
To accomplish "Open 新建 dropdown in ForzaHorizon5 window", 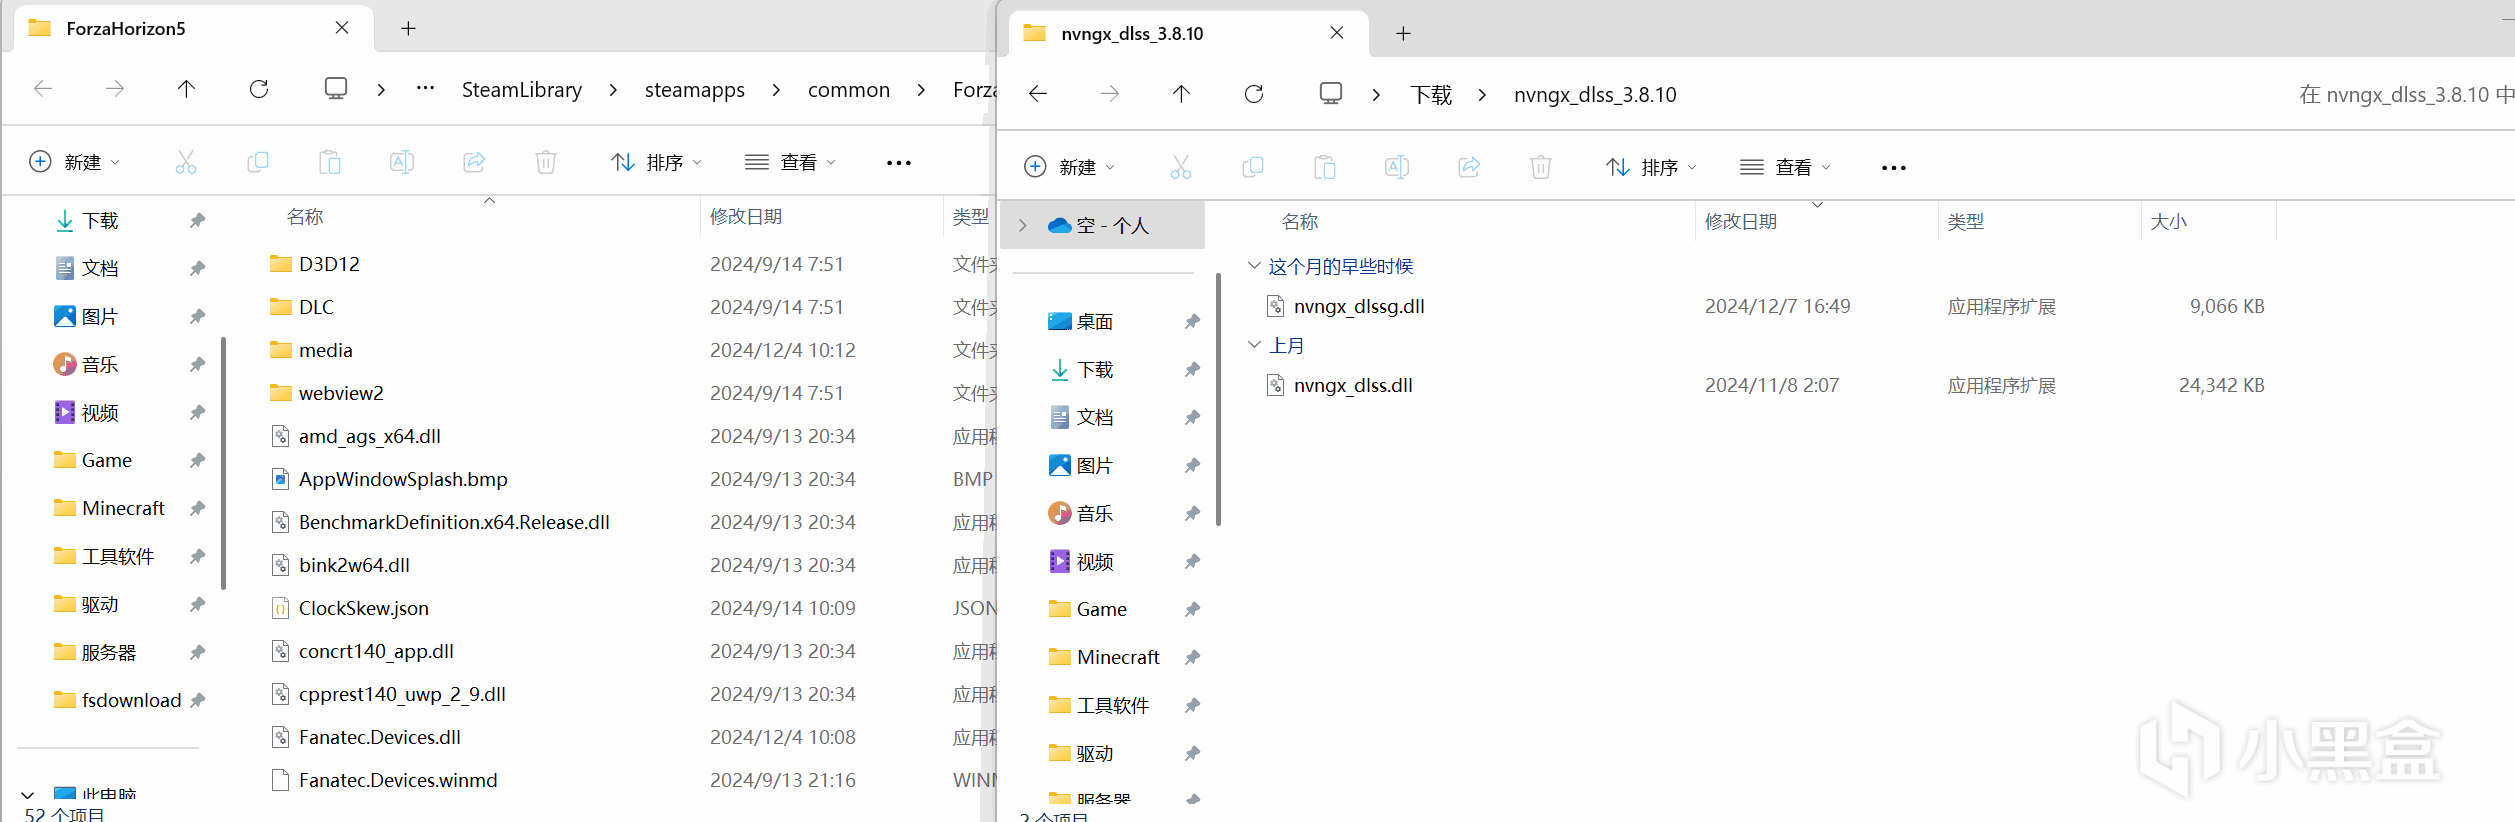I will pos(75,162).
